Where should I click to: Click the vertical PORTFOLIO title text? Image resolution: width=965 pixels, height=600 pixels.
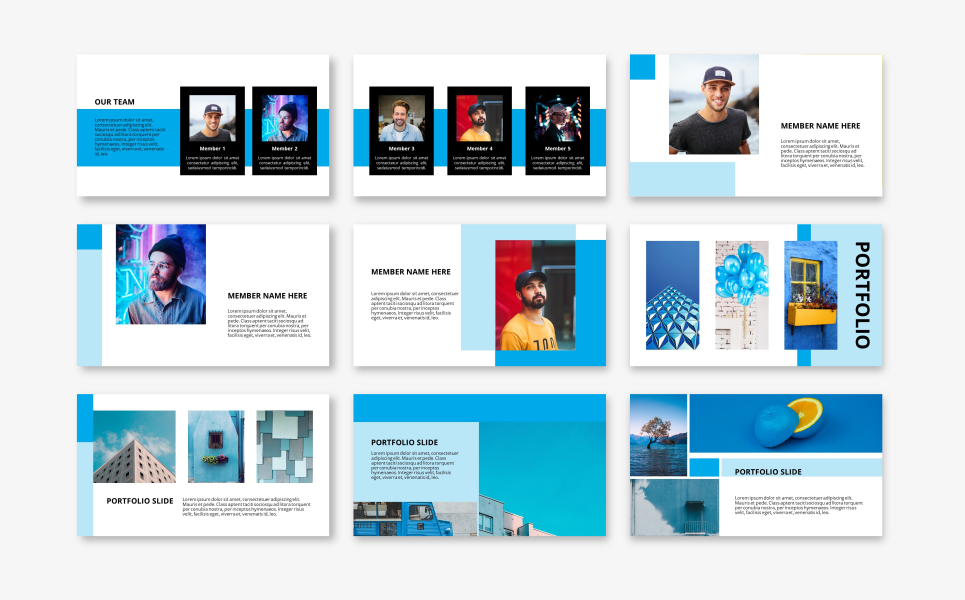click(861, 295)
